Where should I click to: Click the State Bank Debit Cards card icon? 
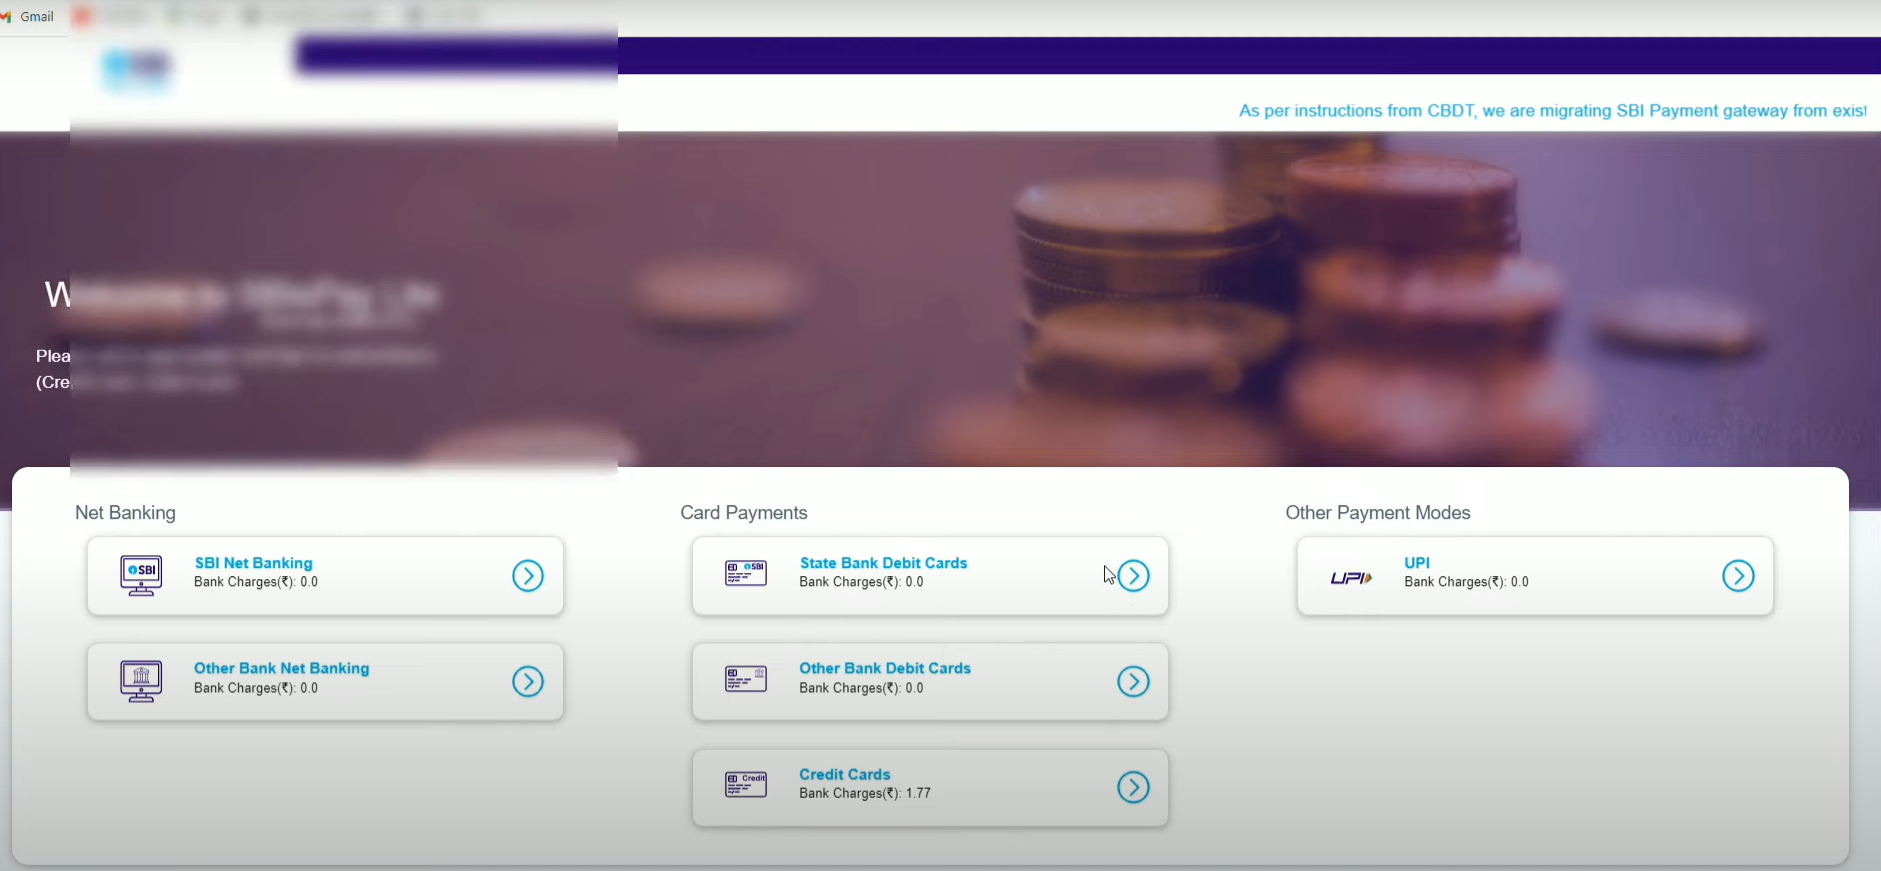(x=746, y=573)
